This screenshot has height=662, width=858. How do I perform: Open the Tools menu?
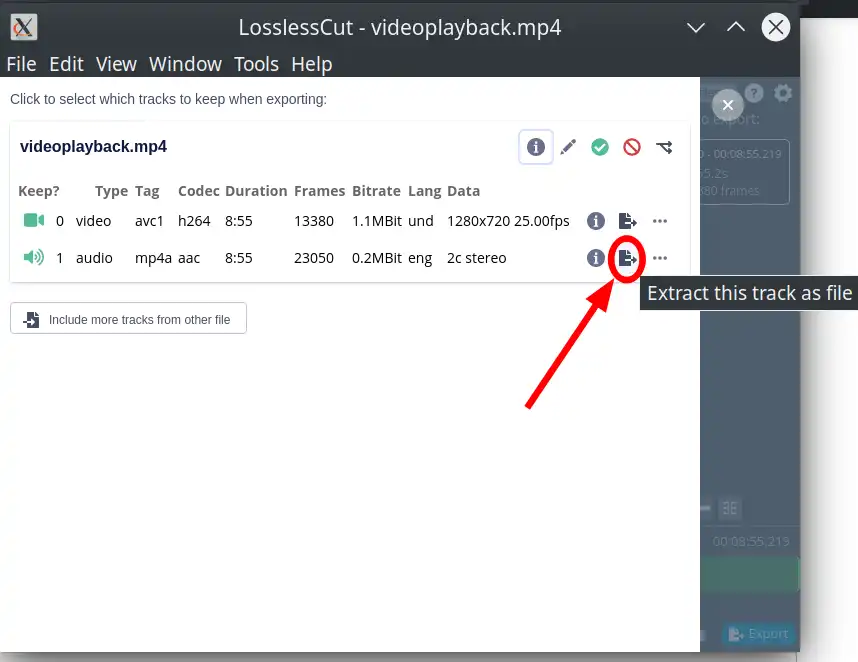(256, 64)
